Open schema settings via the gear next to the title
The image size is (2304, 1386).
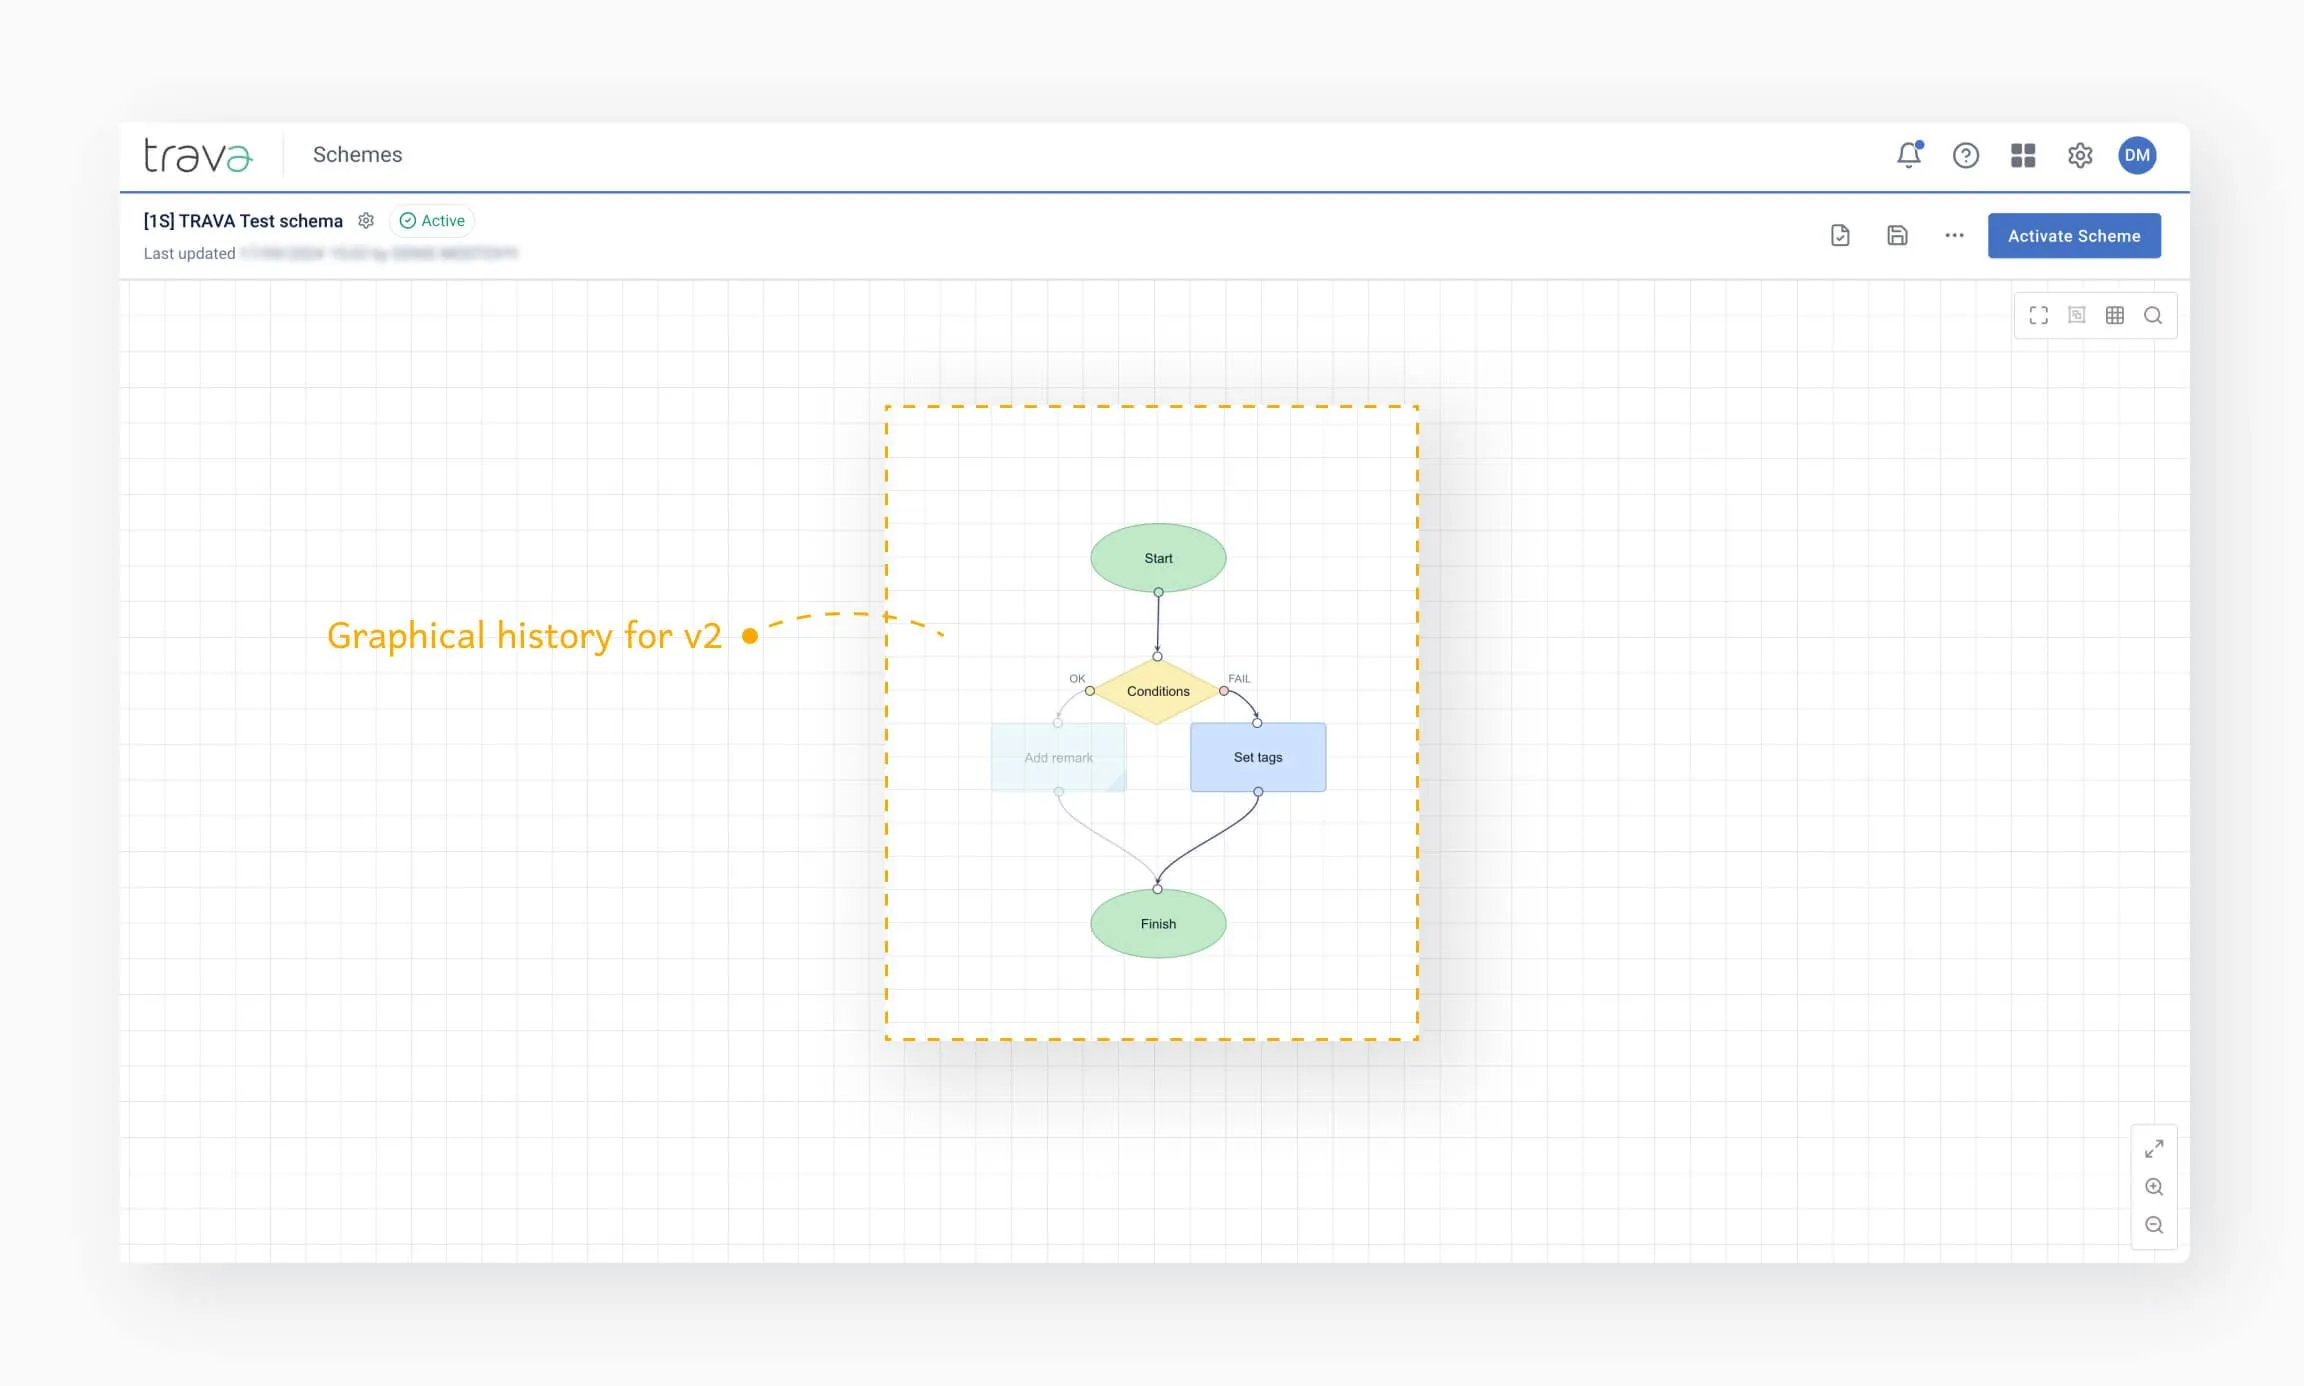(366, 220)
